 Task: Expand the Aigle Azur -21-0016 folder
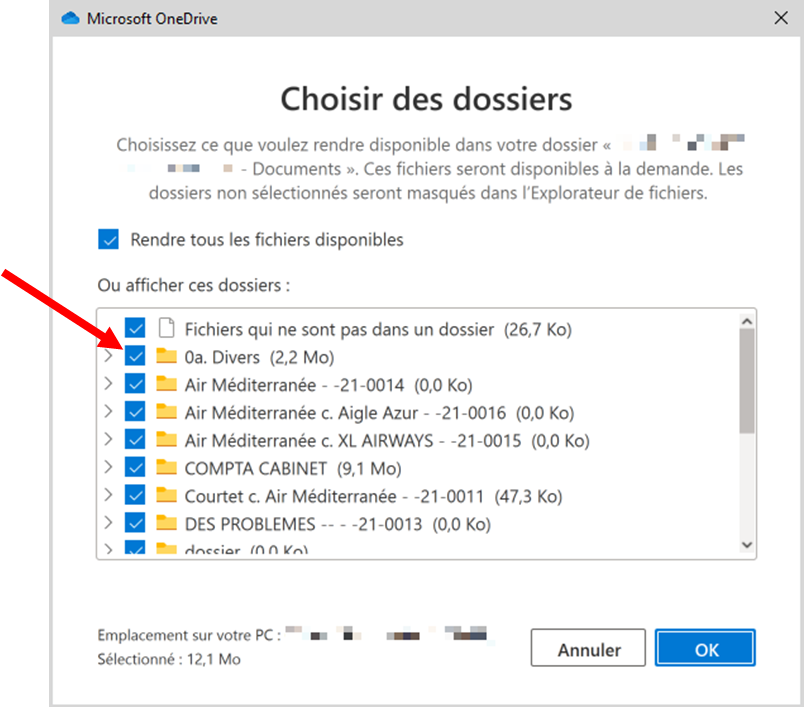click(108, 411)
